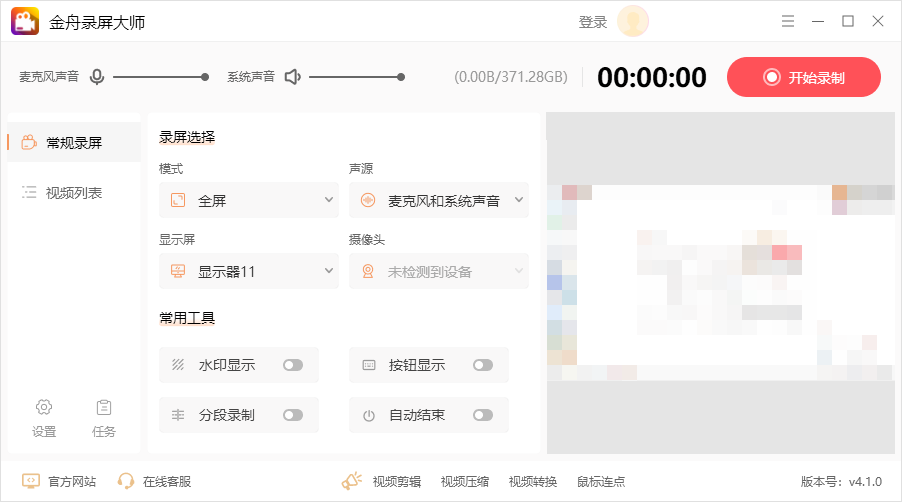The height and width of the screenshot is (502, 902).
Task: Click the 视频列表 list icon
Action: pyautogui.click(x=29, y=192)
